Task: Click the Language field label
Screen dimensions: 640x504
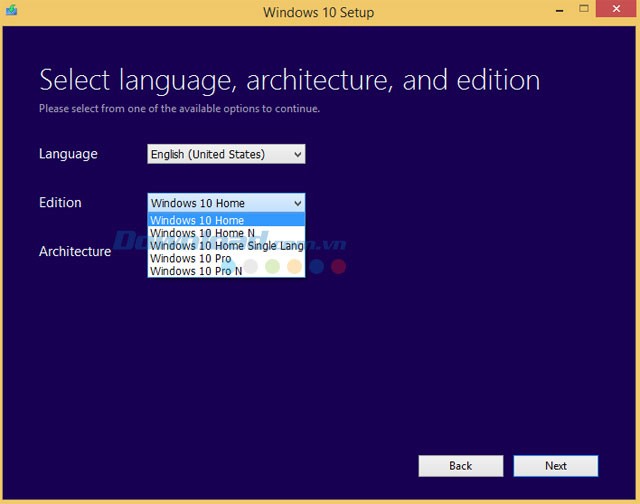Action: pyautogui.click(x=68, y=154)
